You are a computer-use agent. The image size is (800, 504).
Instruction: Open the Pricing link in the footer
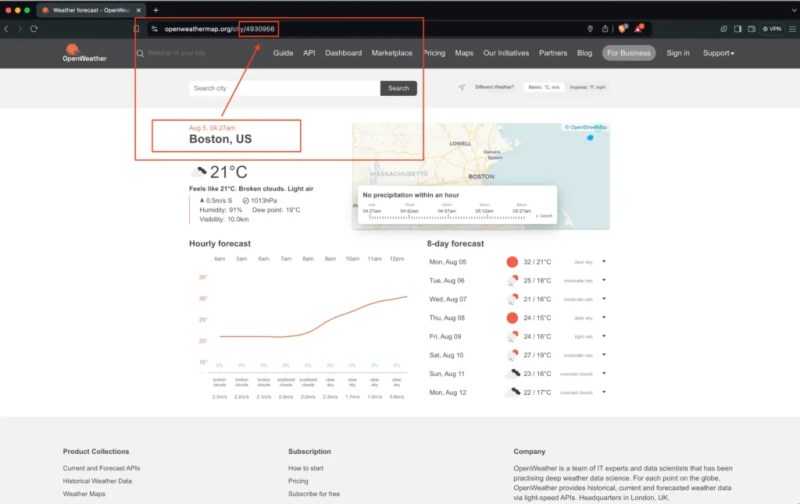tap(298, 481)
